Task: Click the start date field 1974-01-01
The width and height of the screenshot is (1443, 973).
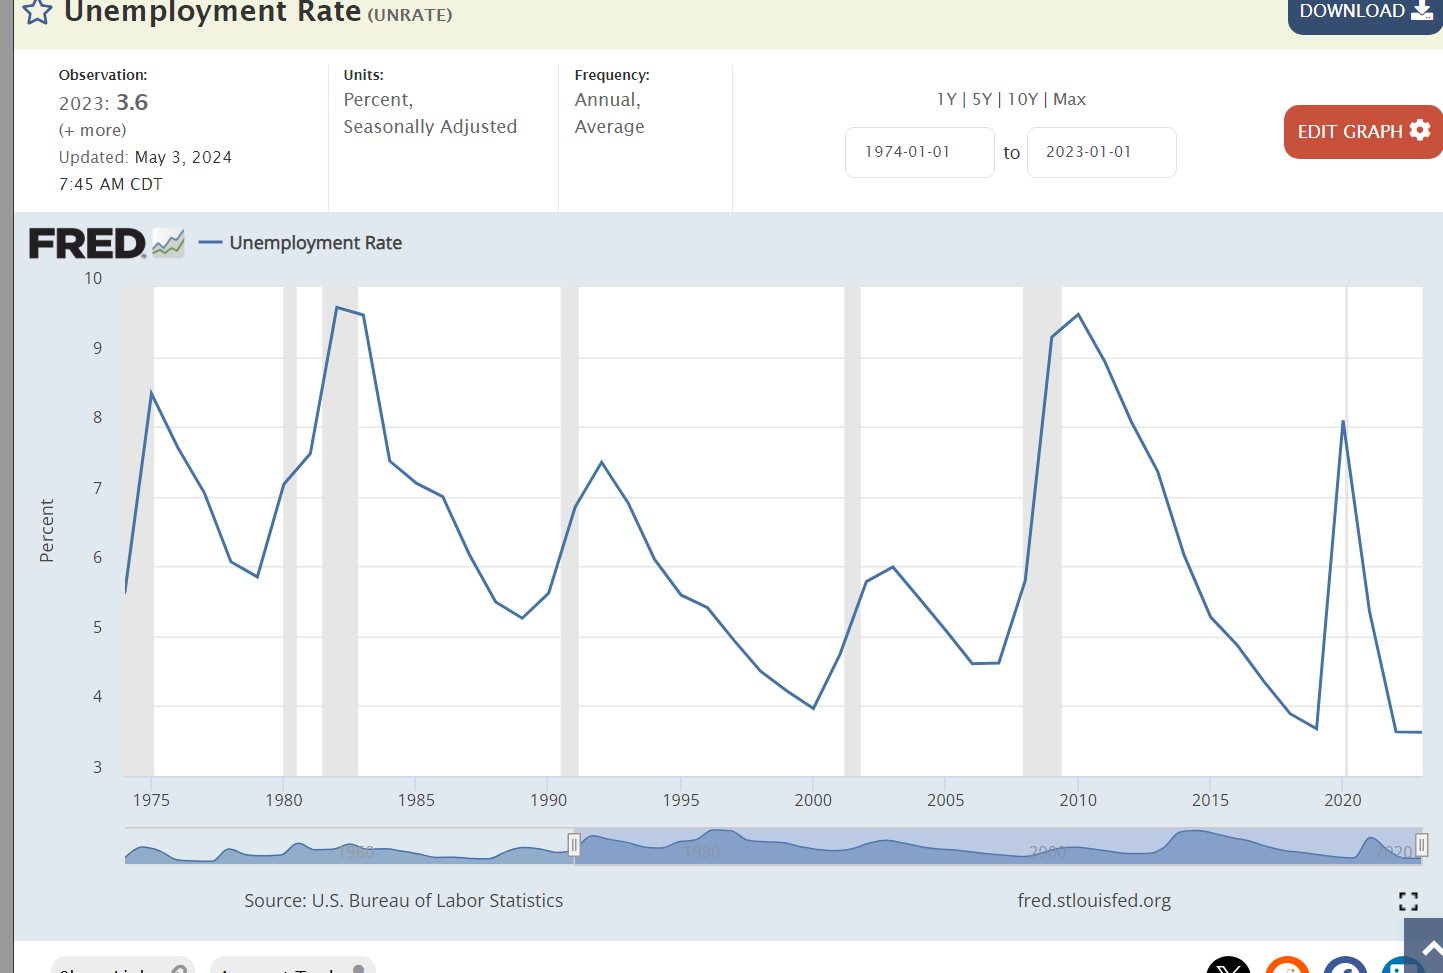Action: pos(919,152)
